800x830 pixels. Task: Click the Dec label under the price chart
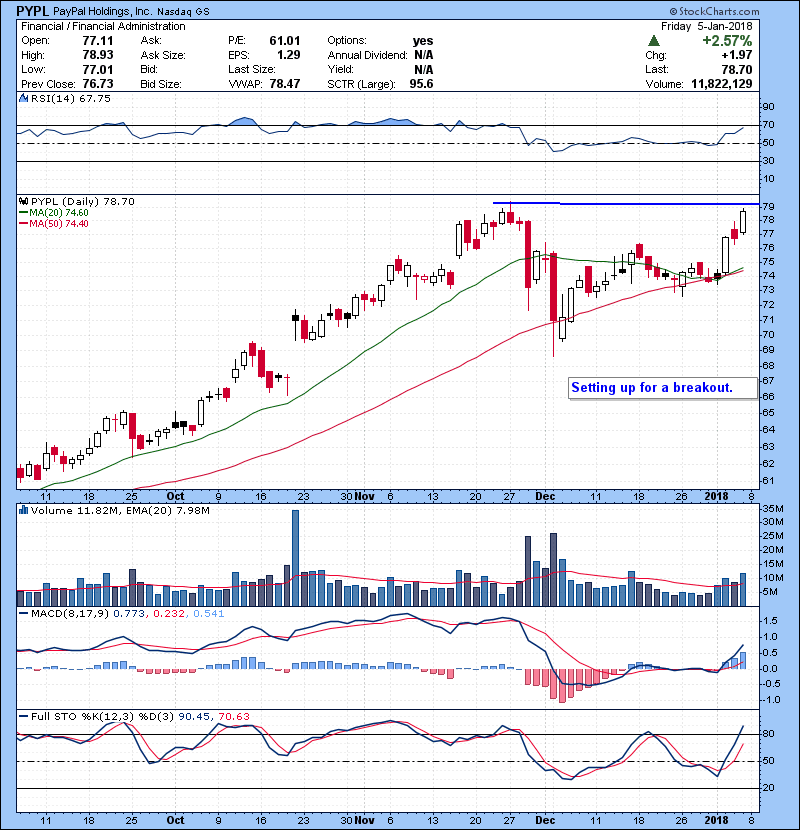click(x=545, y=497)
